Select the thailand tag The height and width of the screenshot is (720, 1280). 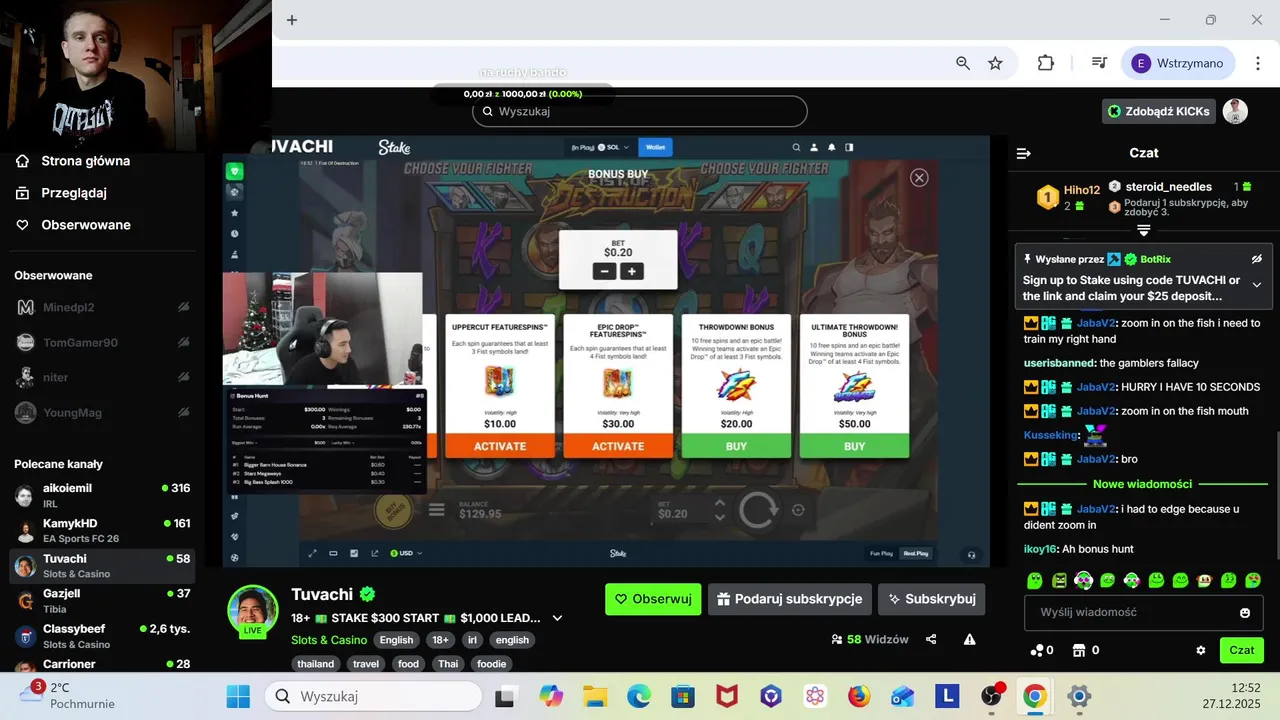316,664
